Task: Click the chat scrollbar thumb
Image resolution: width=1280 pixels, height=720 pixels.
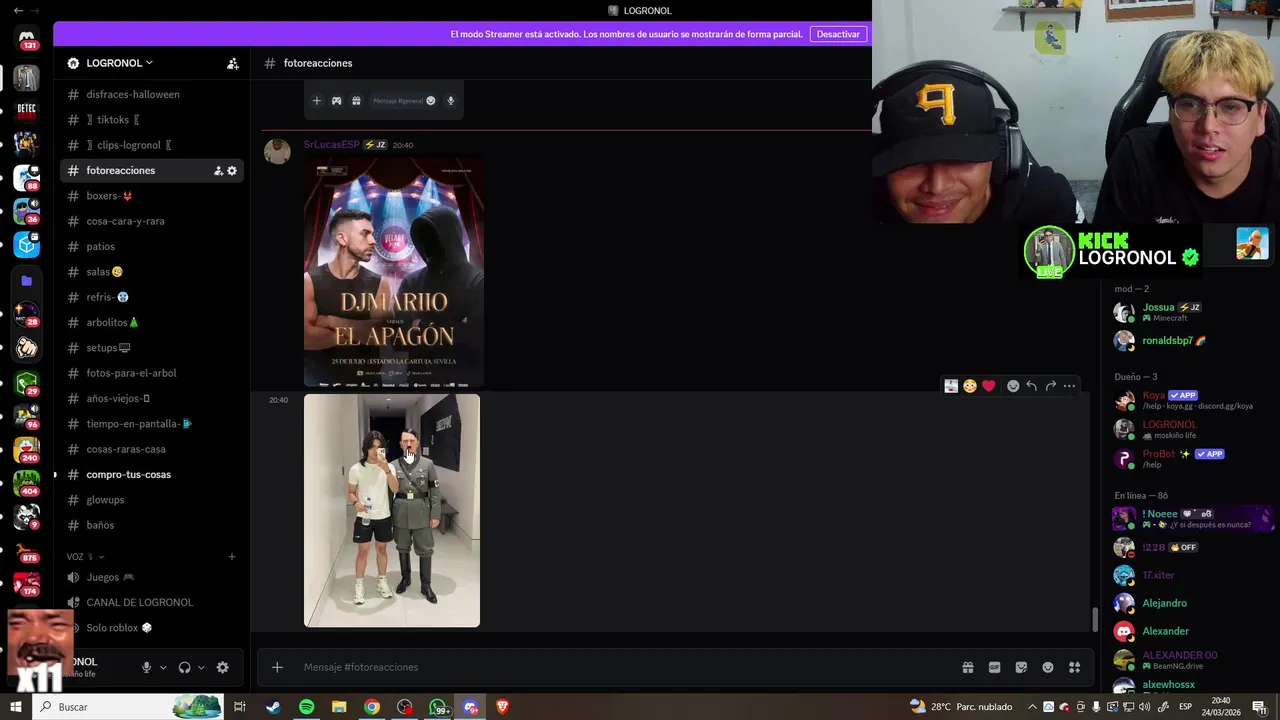Action: click(1094, 619)
